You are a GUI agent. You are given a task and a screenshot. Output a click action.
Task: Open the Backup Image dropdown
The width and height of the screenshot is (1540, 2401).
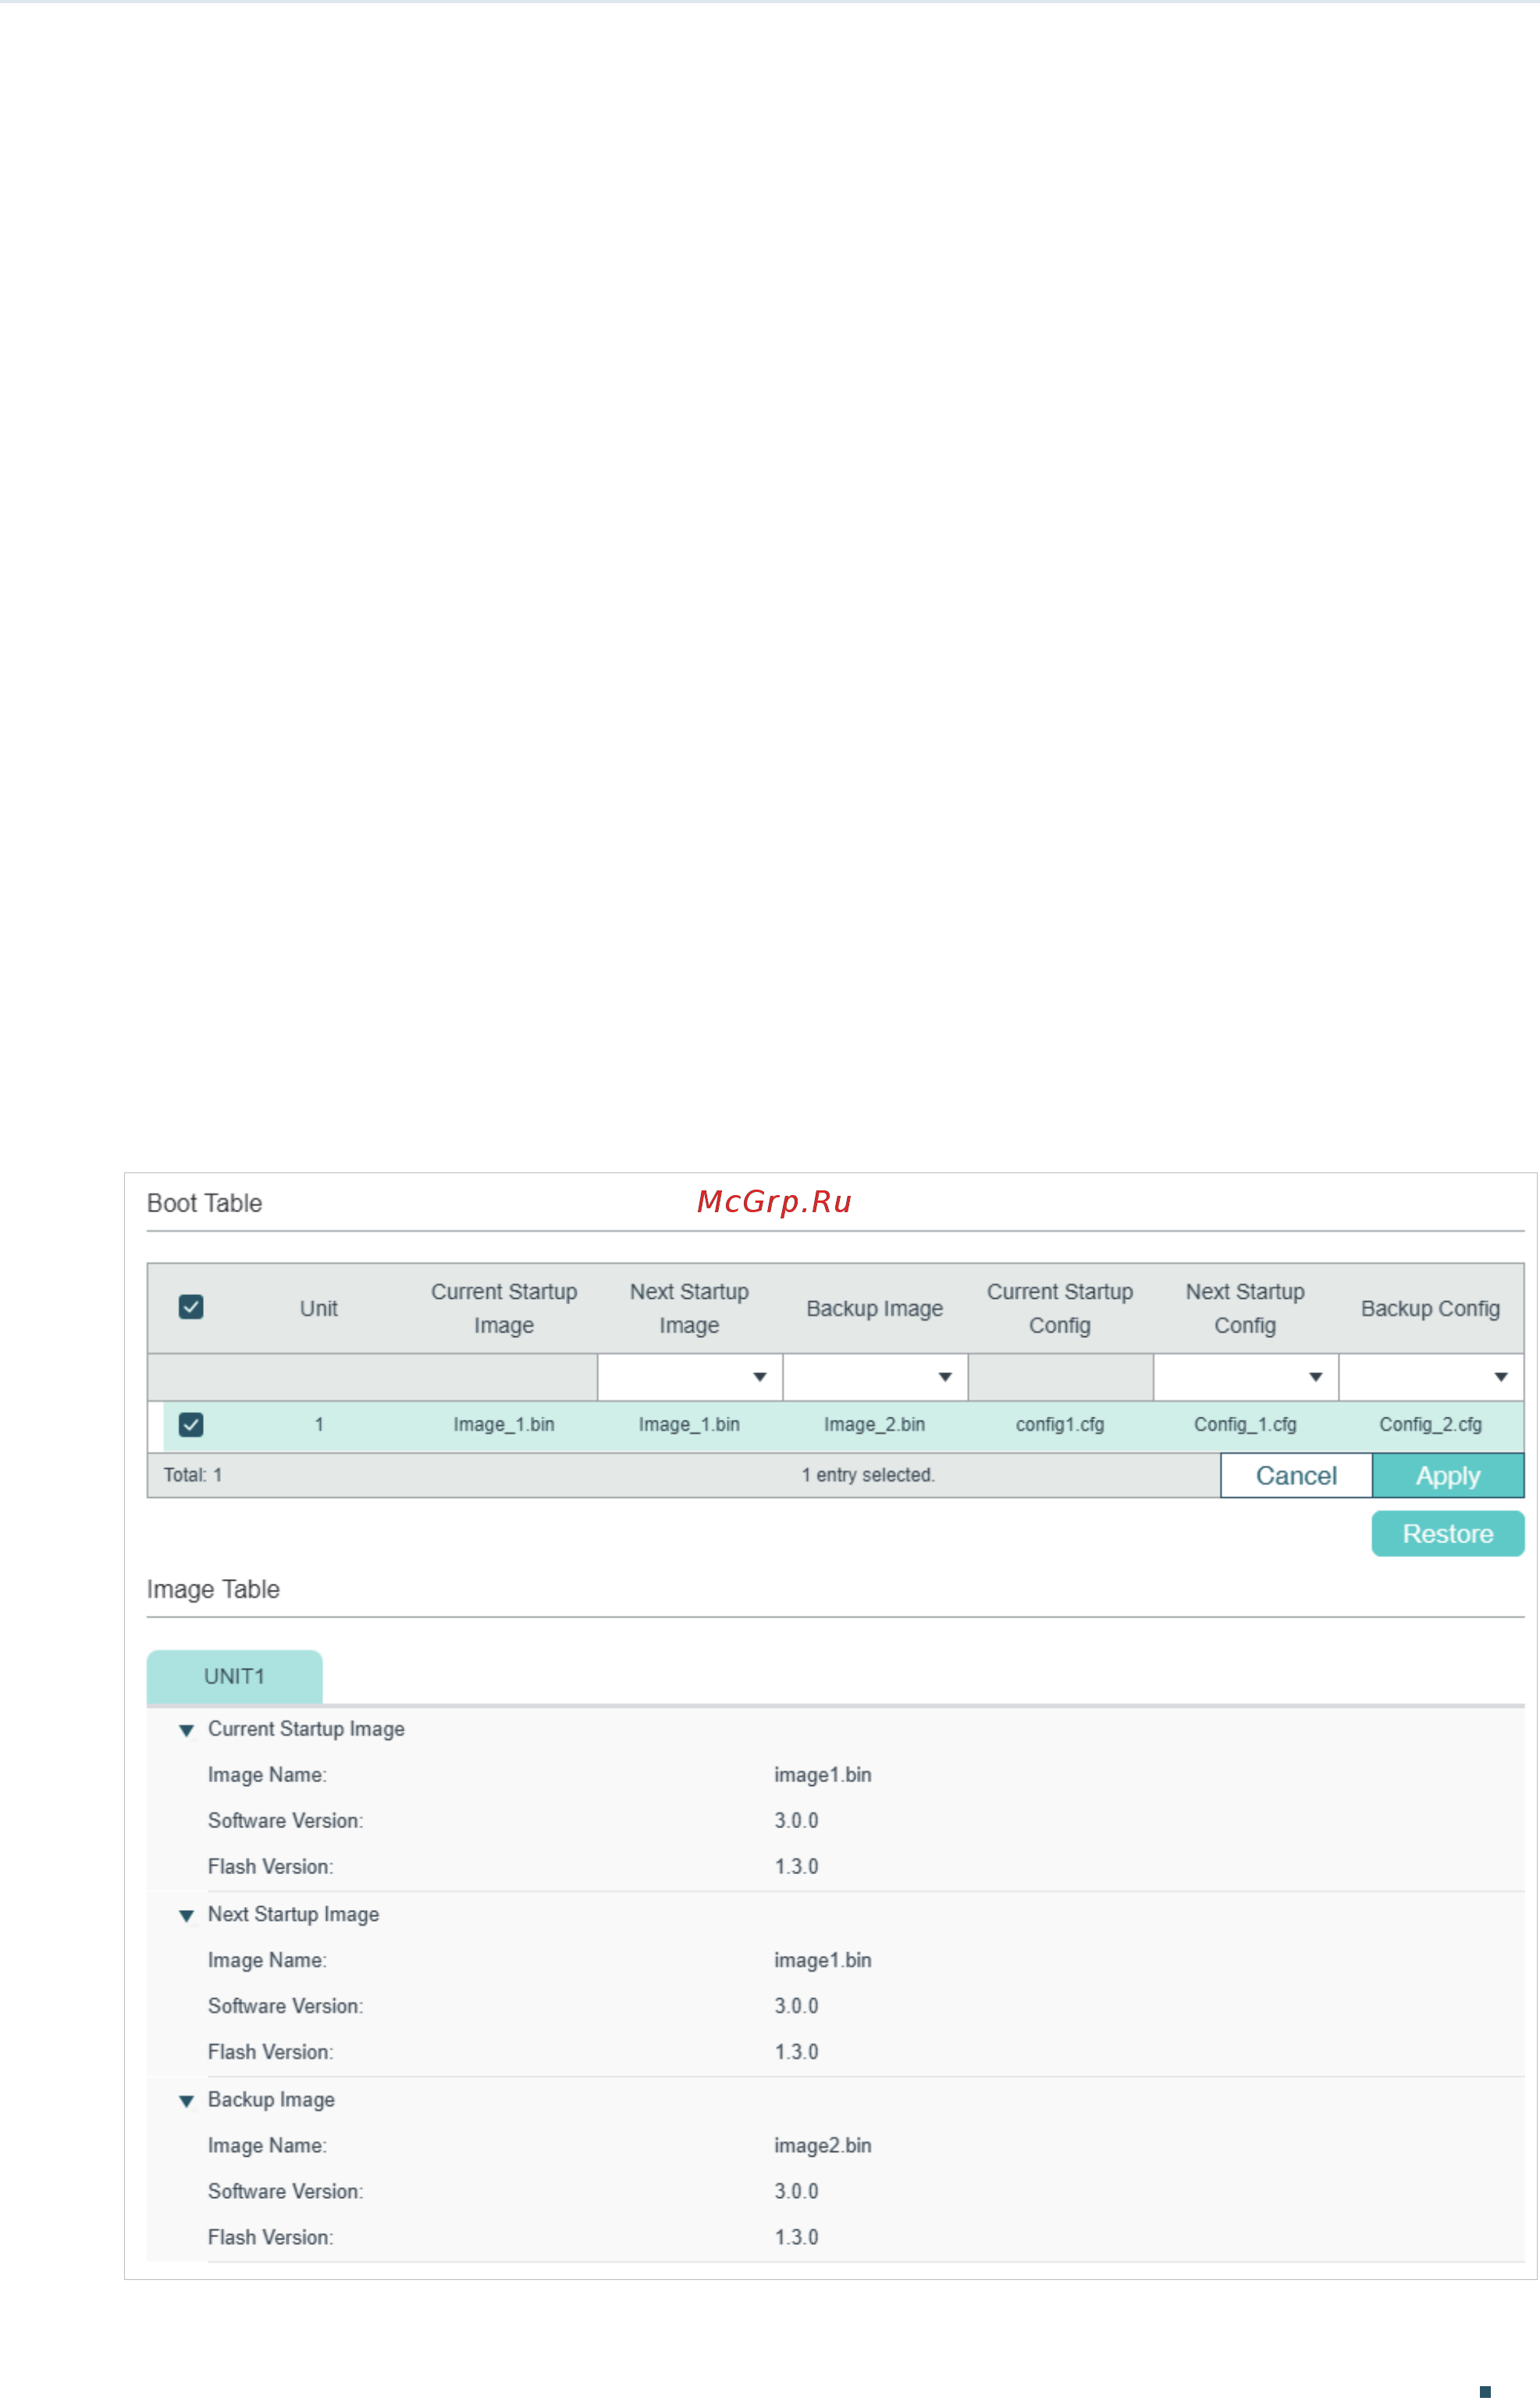coord(875,1377)
